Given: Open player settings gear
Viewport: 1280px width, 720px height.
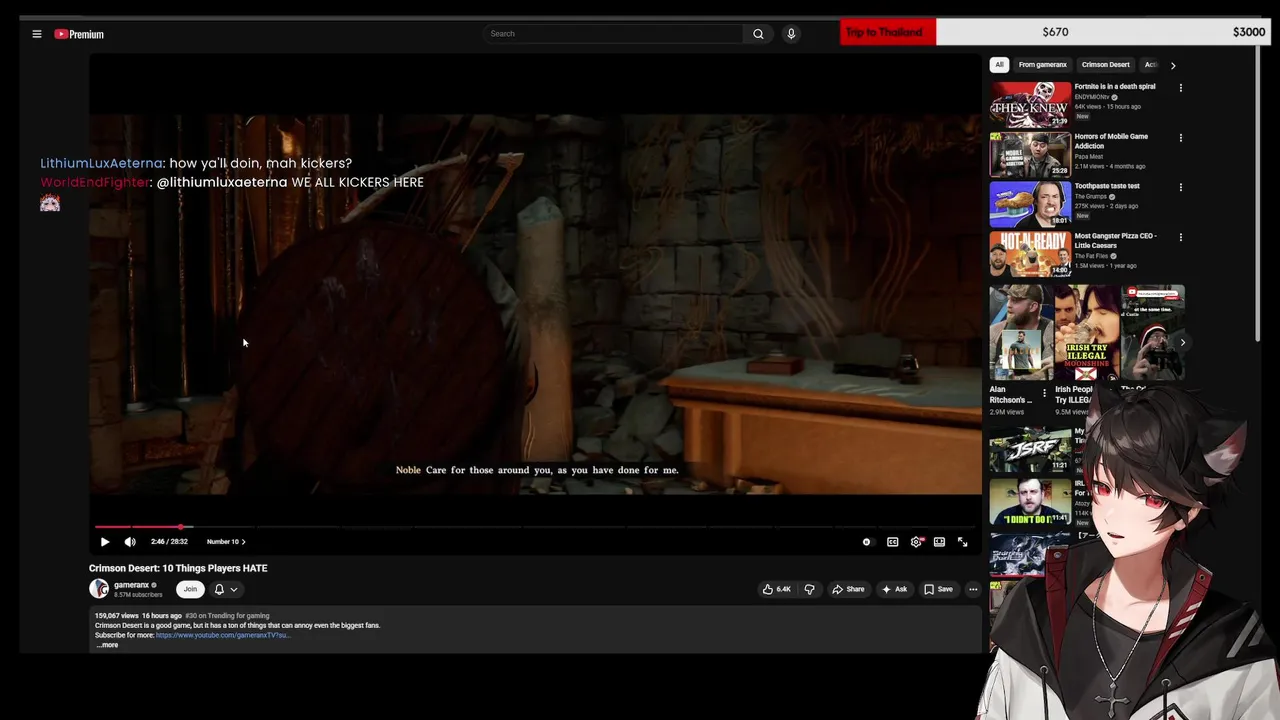Looking at the screenshot, I should (916, 542).
